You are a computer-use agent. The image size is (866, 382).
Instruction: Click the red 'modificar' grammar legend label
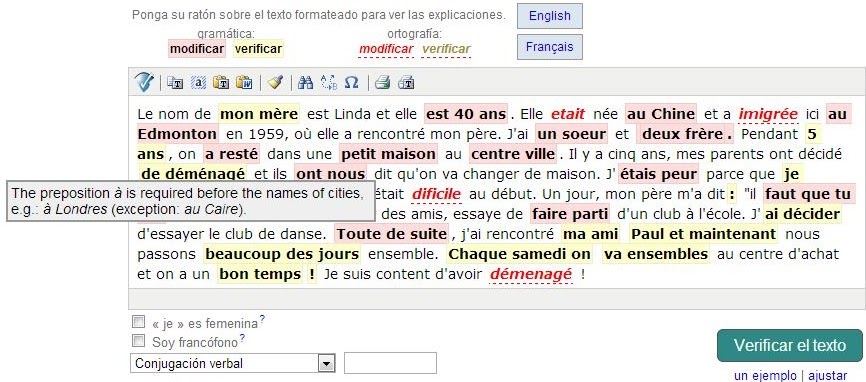pos(197,49)
